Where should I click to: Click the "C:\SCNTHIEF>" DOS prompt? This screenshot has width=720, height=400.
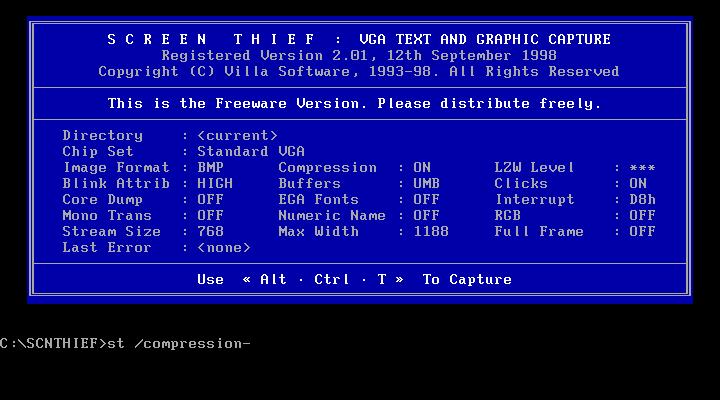pos(53,344)
